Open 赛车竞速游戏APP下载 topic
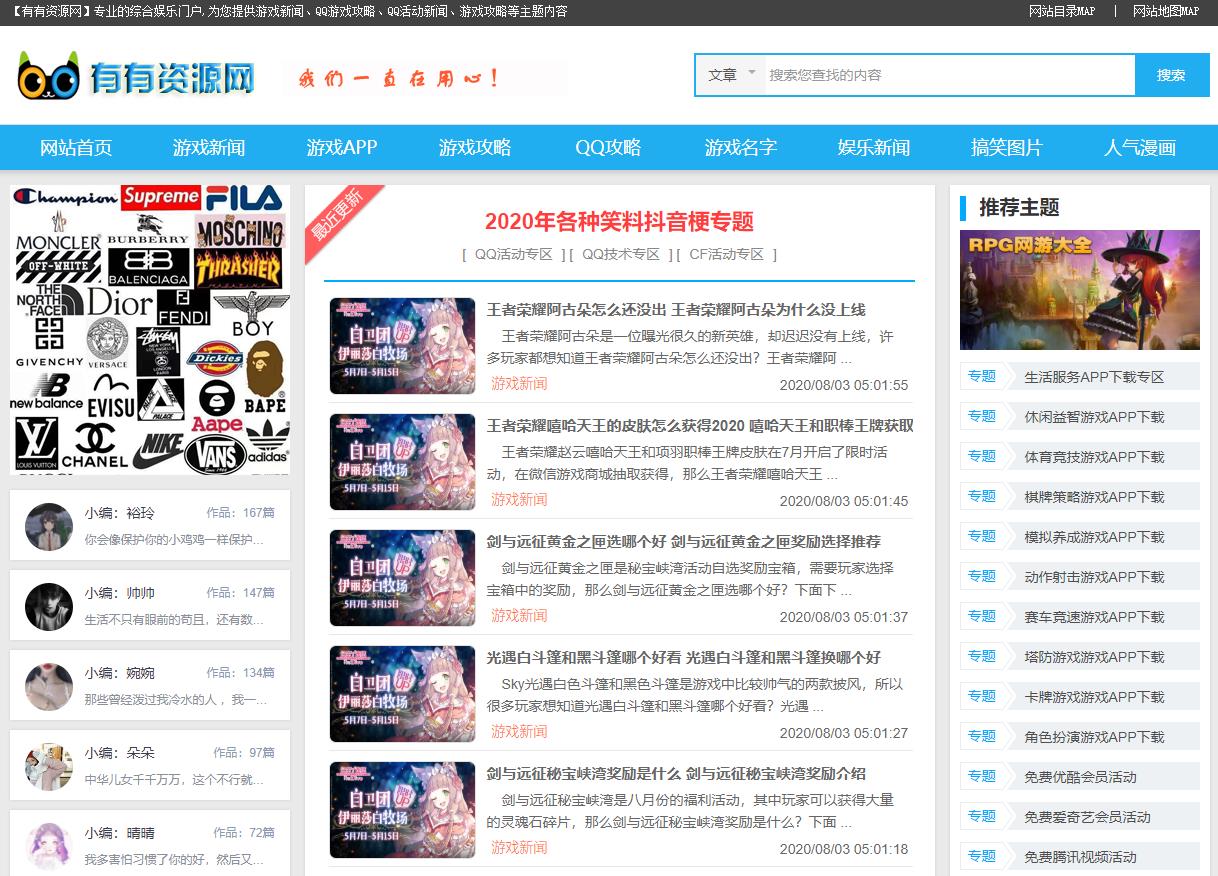The height and width of the screenshot is (876, 1218). tap(1095, 617)
